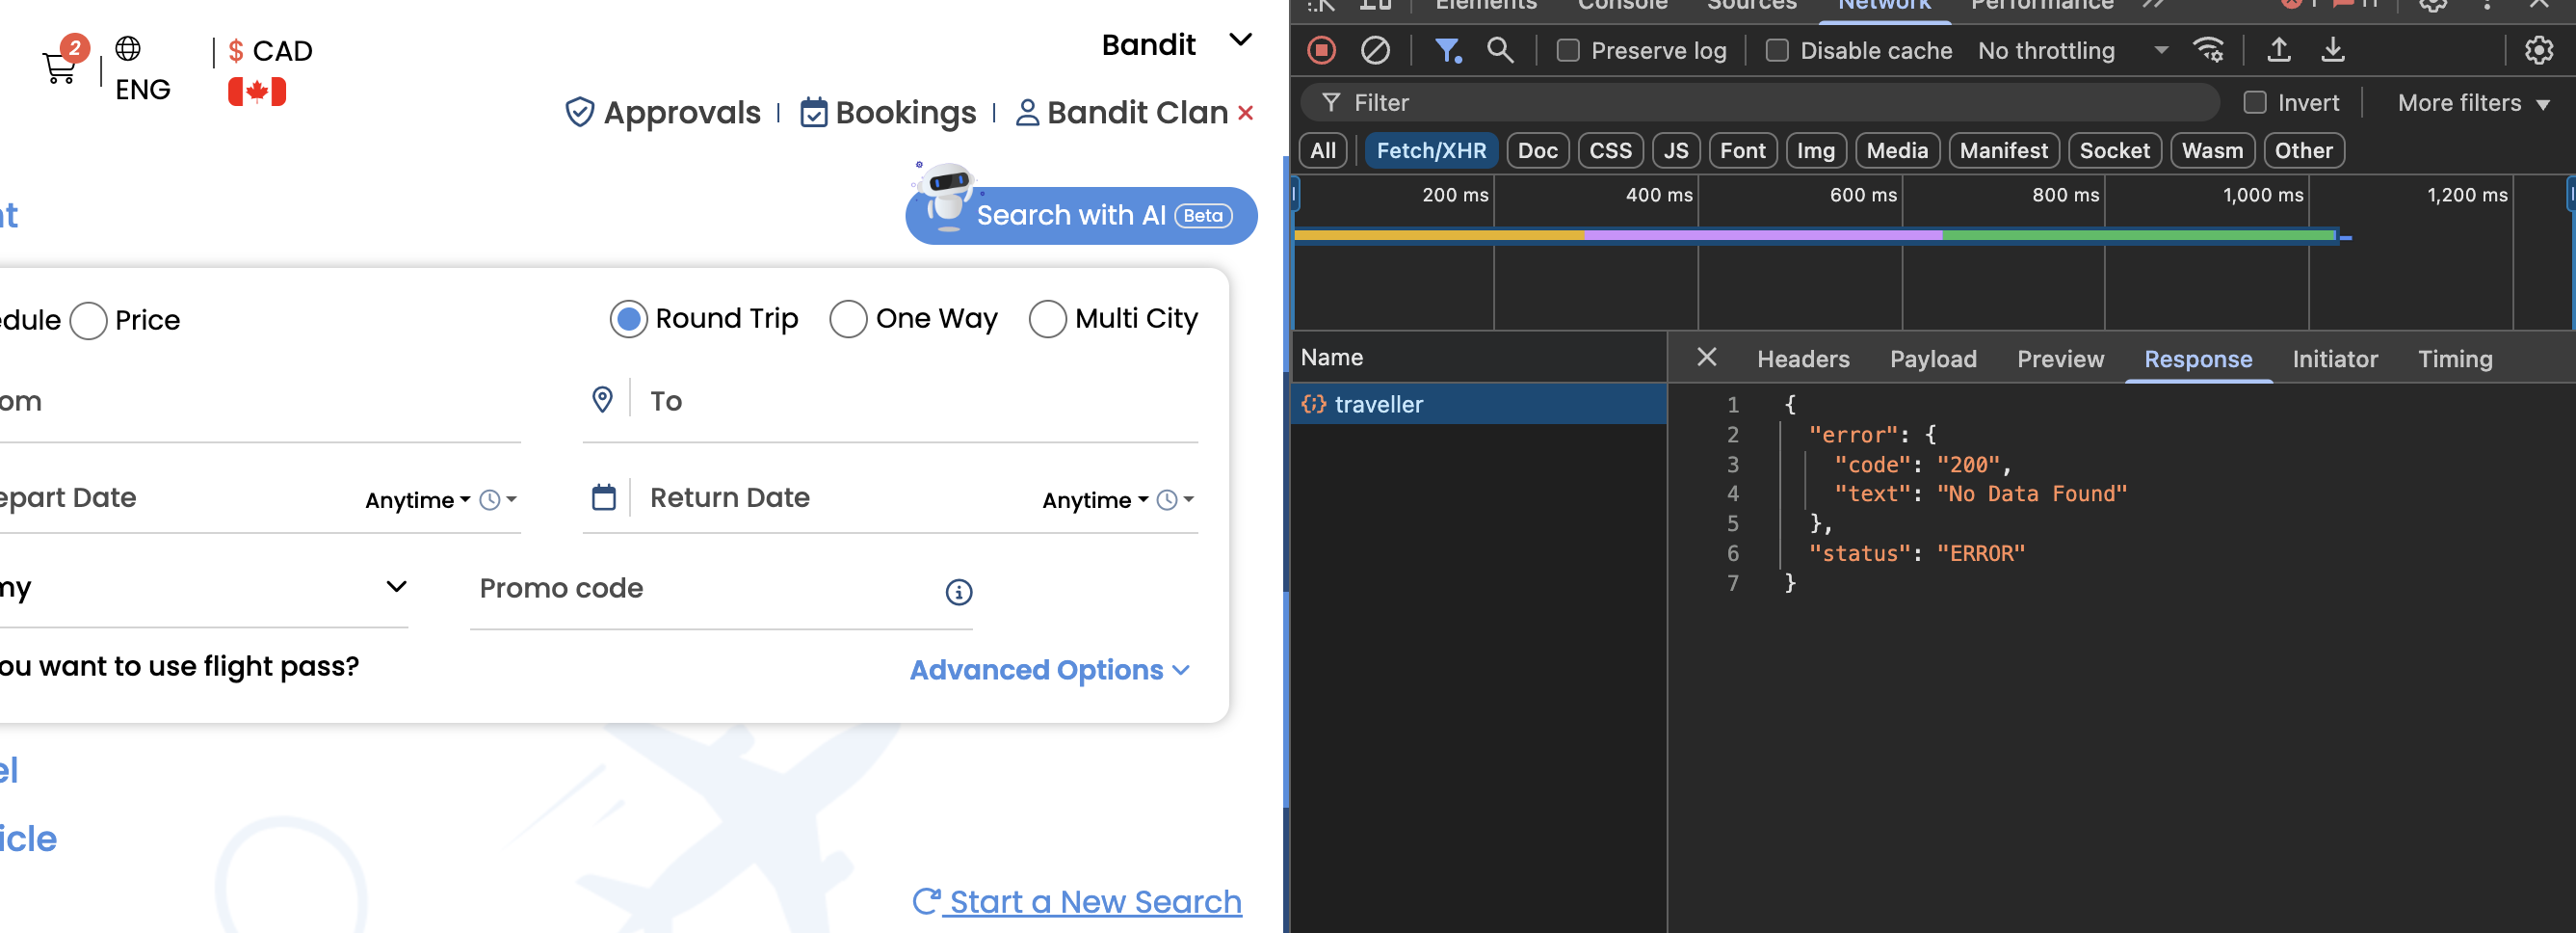Image resolution: width=2576 pixels, height=933 pixels.
Task: Click the Approvals shield icon
Action: [580, 112]
